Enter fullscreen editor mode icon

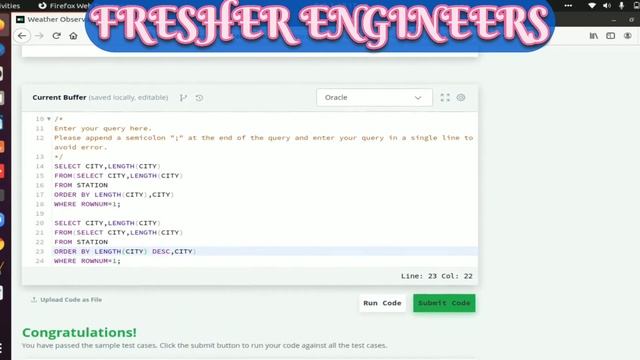coord(445,98)
